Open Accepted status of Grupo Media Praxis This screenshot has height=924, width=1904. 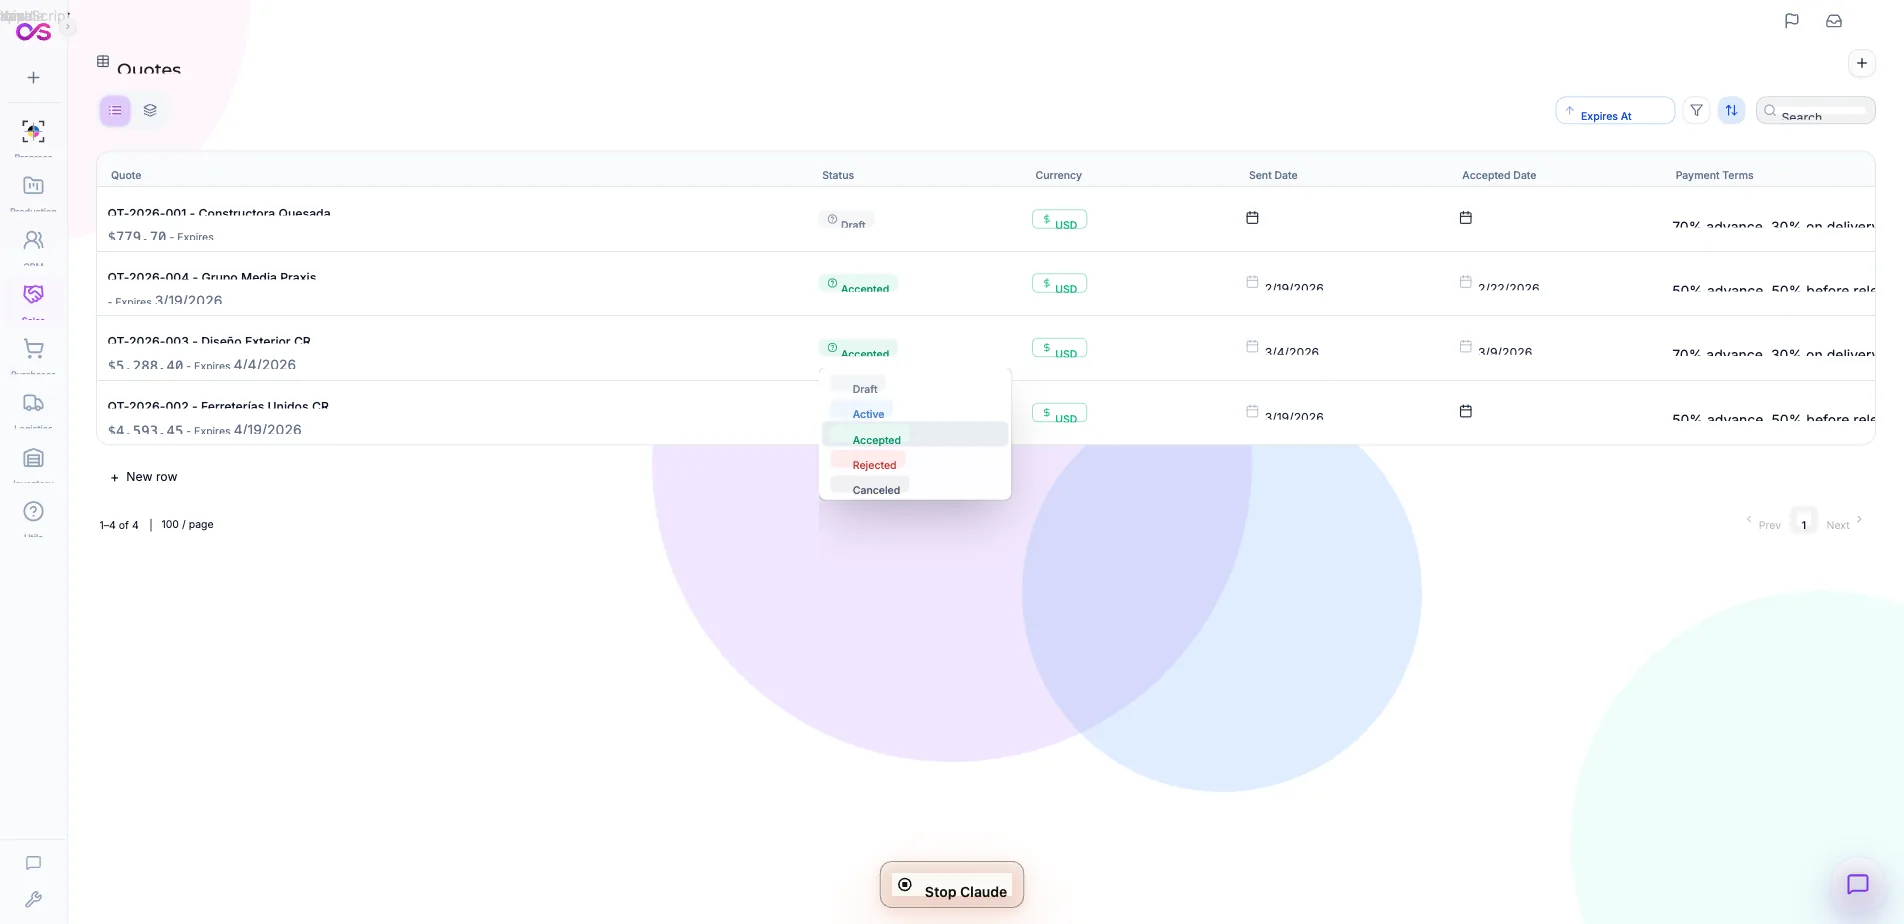coord(858,284)
